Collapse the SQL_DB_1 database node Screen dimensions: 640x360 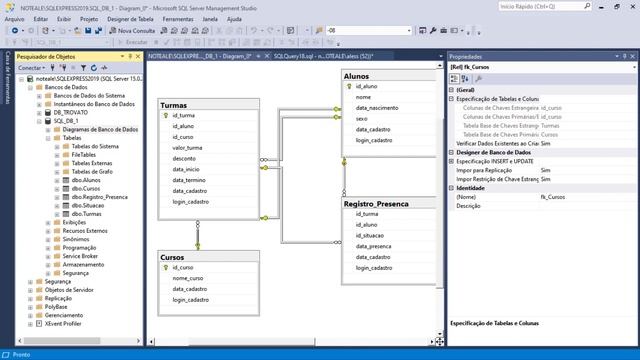click(x=39, y=121)
